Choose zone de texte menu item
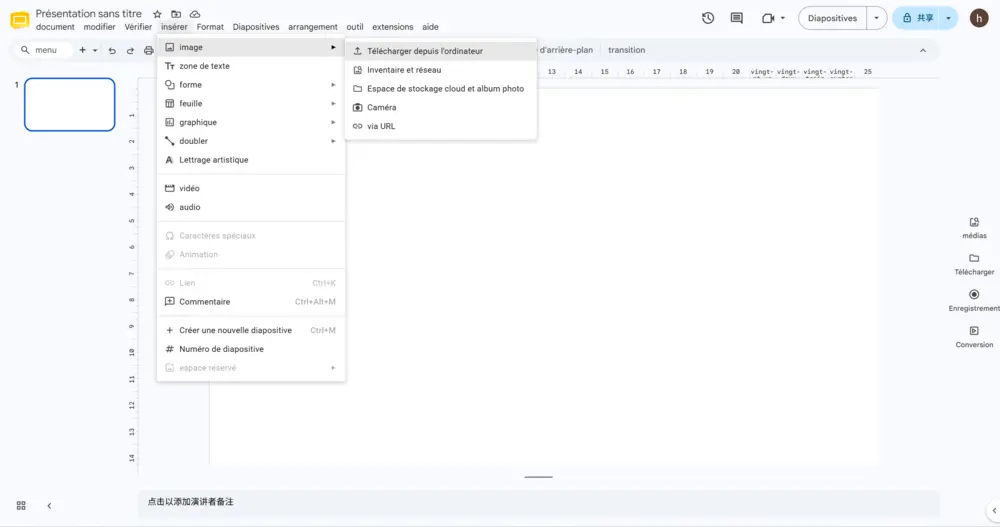The image size is (1000, 527). pyautogui.click(x=251, y=66)
